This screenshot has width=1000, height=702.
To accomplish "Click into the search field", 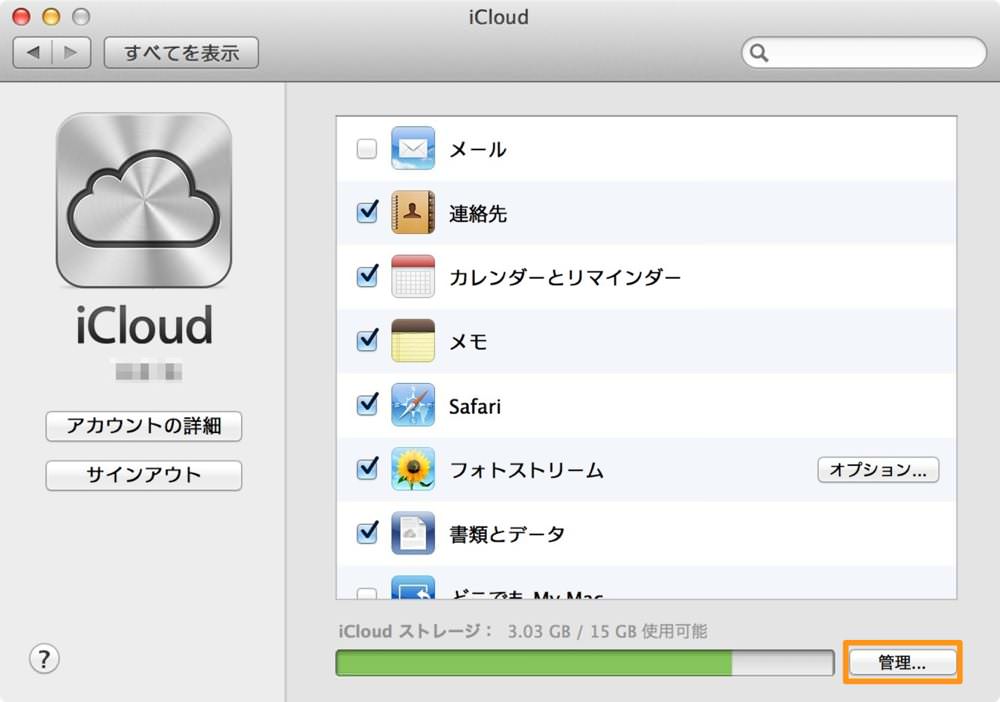I will point(864,53).
